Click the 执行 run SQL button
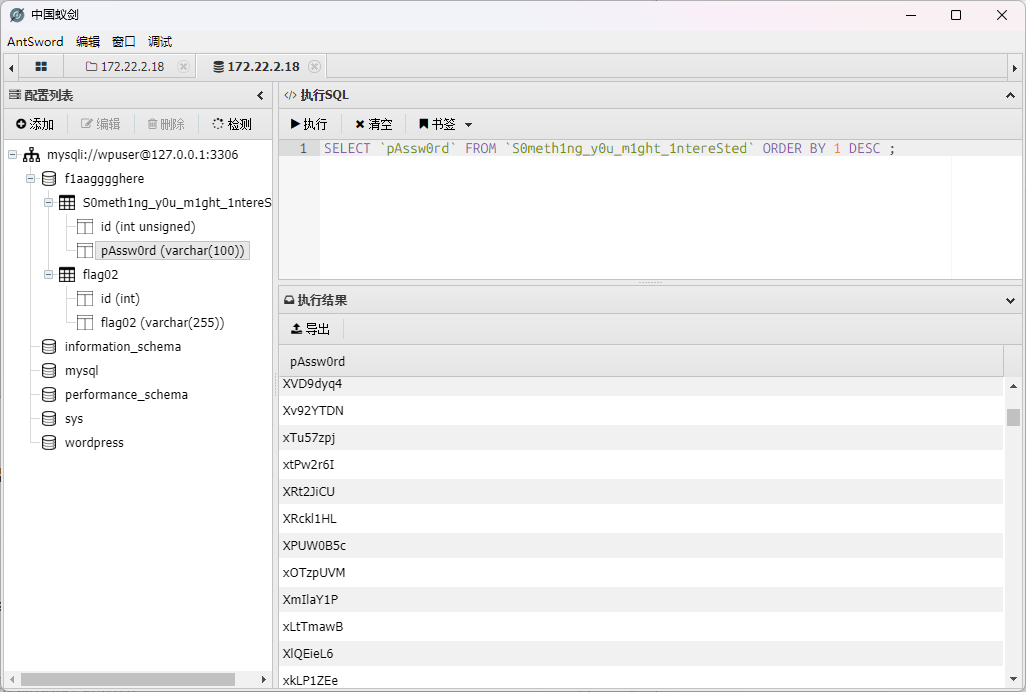This screenshot has height=692, width=1026. click(x=309, y=124)
